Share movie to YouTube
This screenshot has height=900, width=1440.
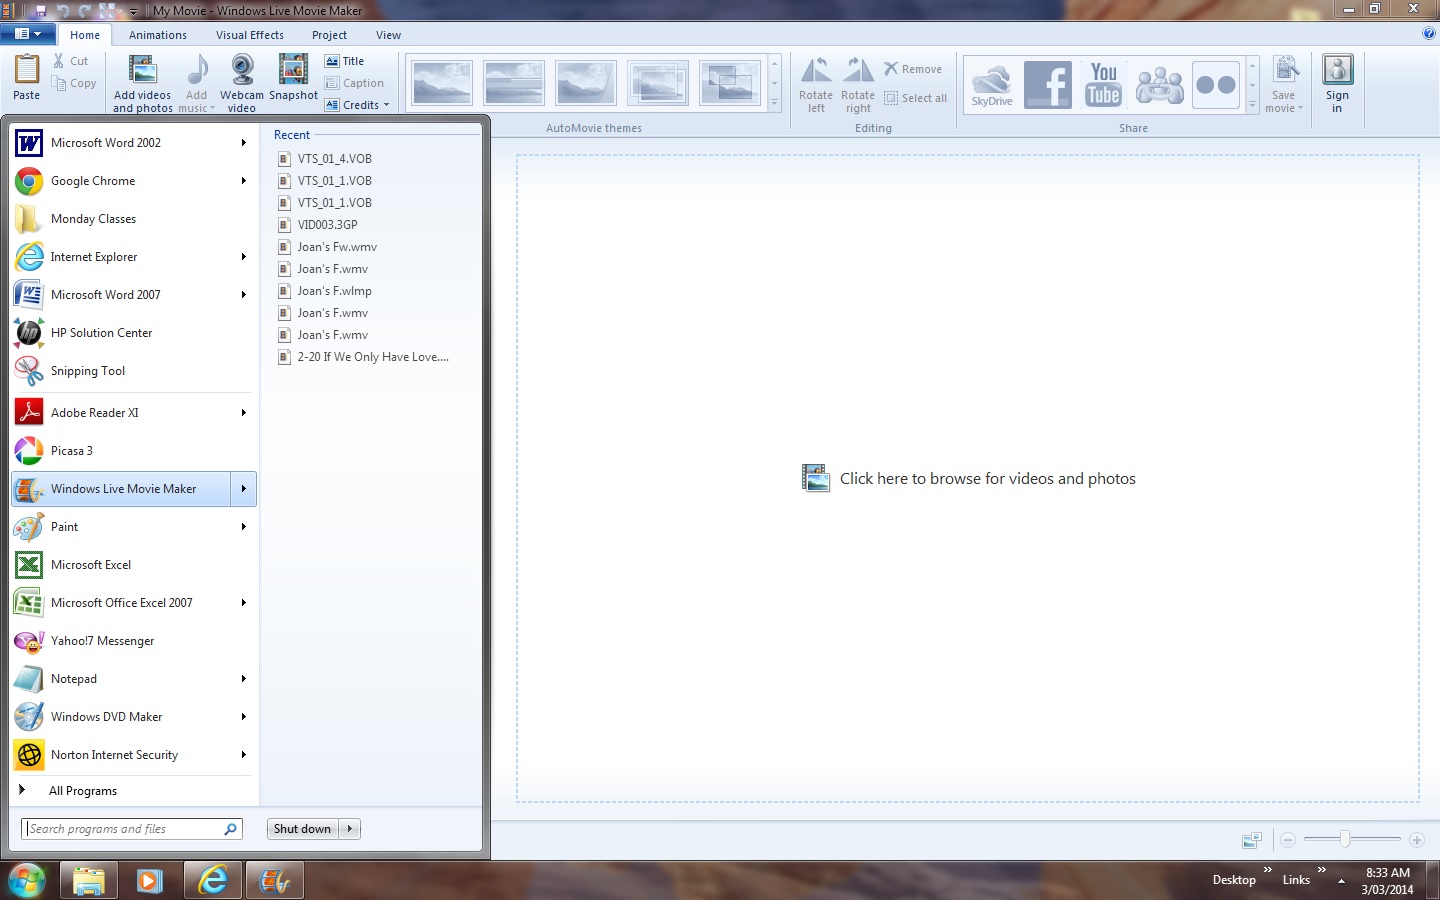1103,85
